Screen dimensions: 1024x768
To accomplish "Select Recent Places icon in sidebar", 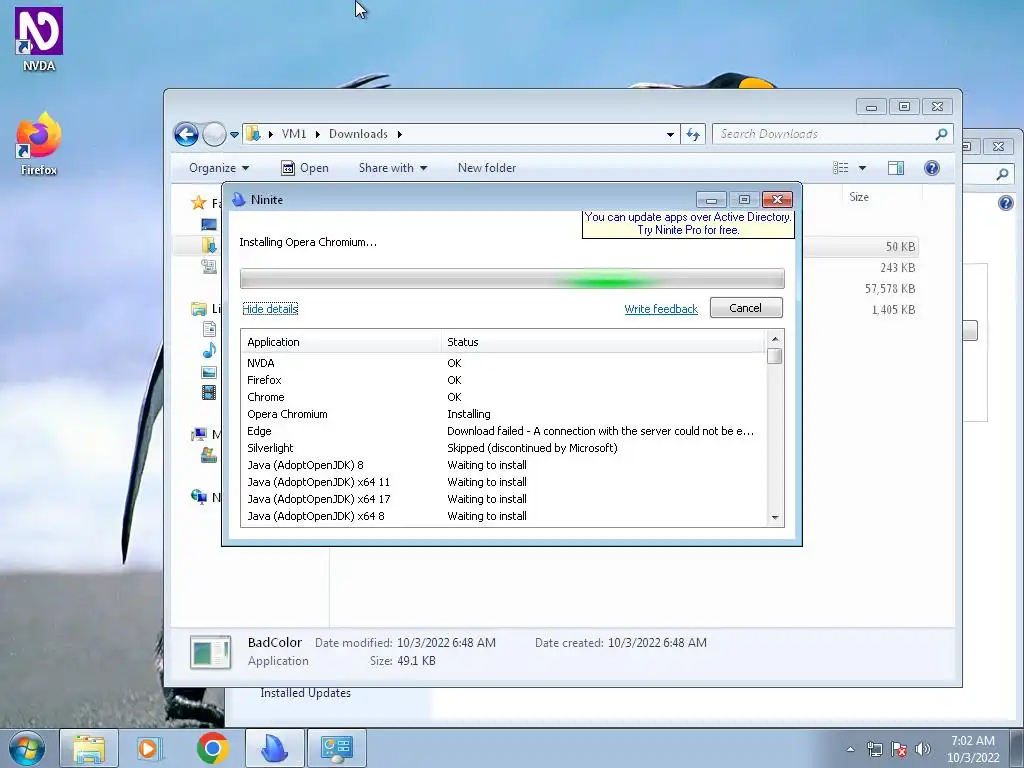I will 209,266.
